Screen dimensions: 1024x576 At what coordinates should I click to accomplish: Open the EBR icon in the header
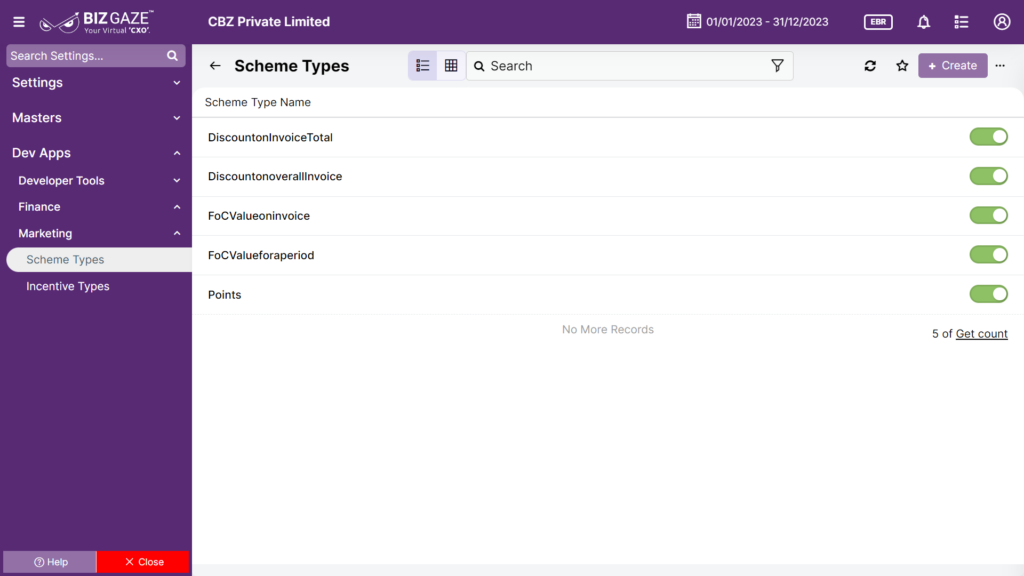878,22
